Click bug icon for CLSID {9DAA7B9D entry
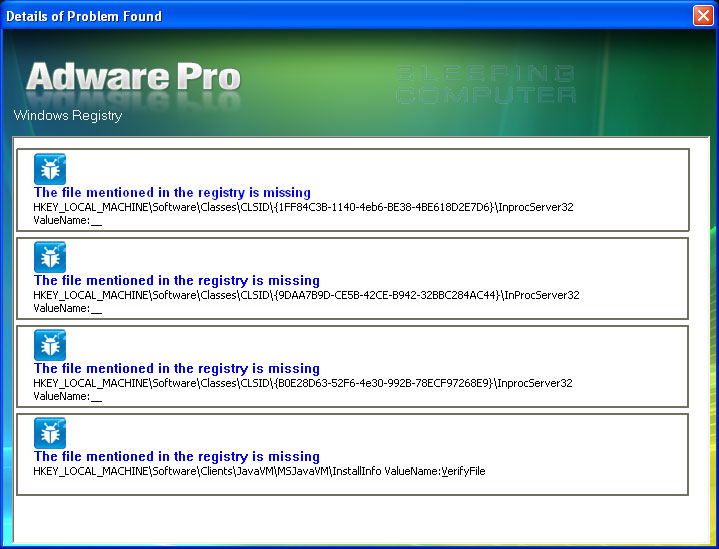719x549 pixels. click(50, 257)
